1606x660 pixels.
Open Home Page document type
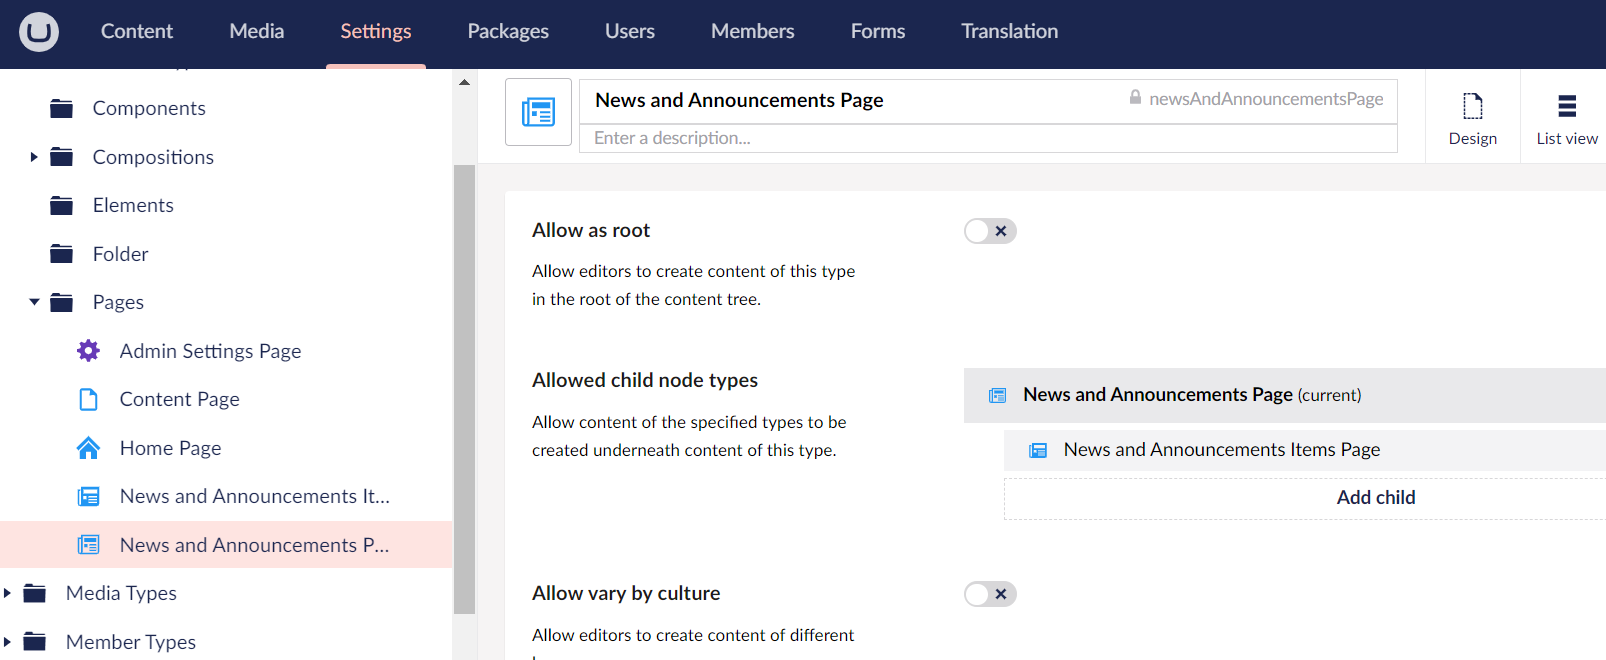point(171,448)
